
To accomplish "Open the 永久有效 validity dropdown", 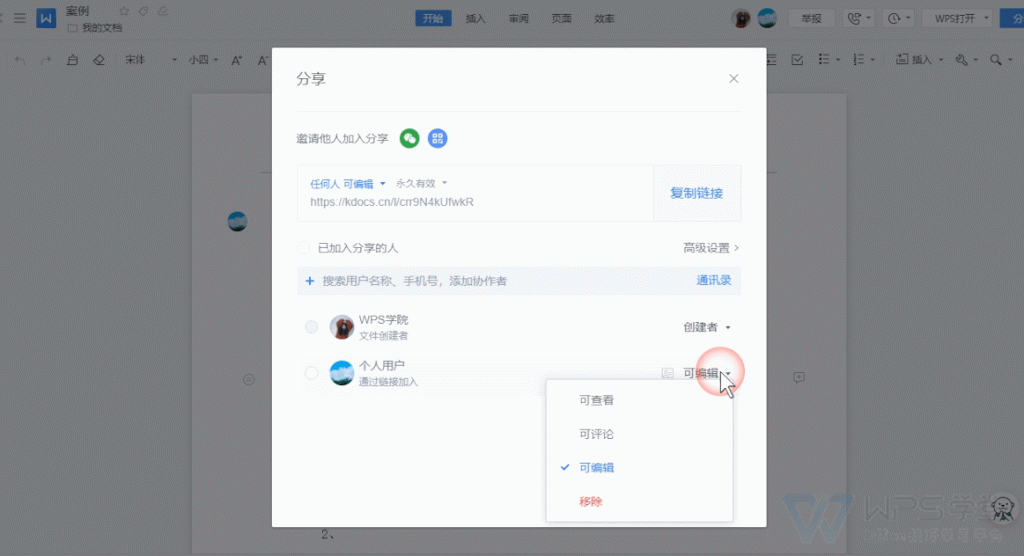I will point(421,183).
